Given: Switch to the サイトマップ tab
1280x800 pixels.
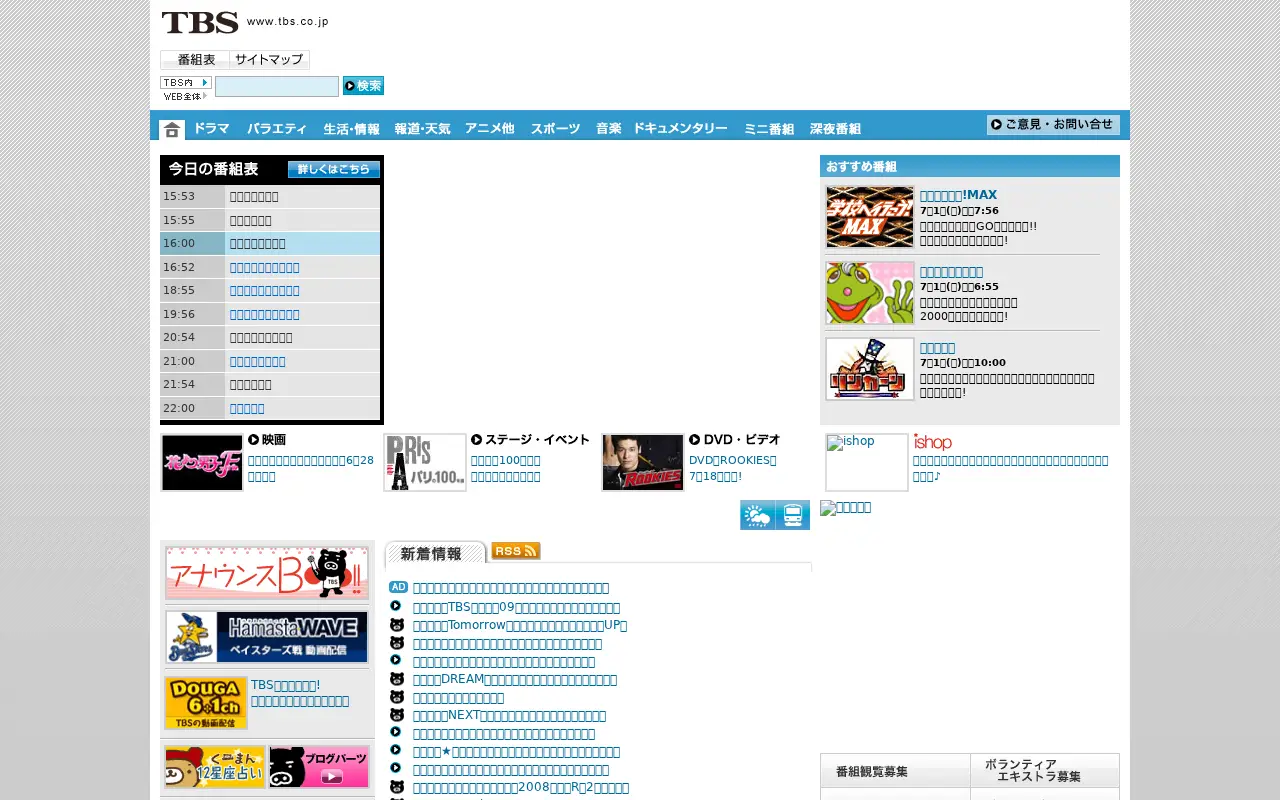Looking at the screenshot, I should pyautogui.click(x=270, y=60).
